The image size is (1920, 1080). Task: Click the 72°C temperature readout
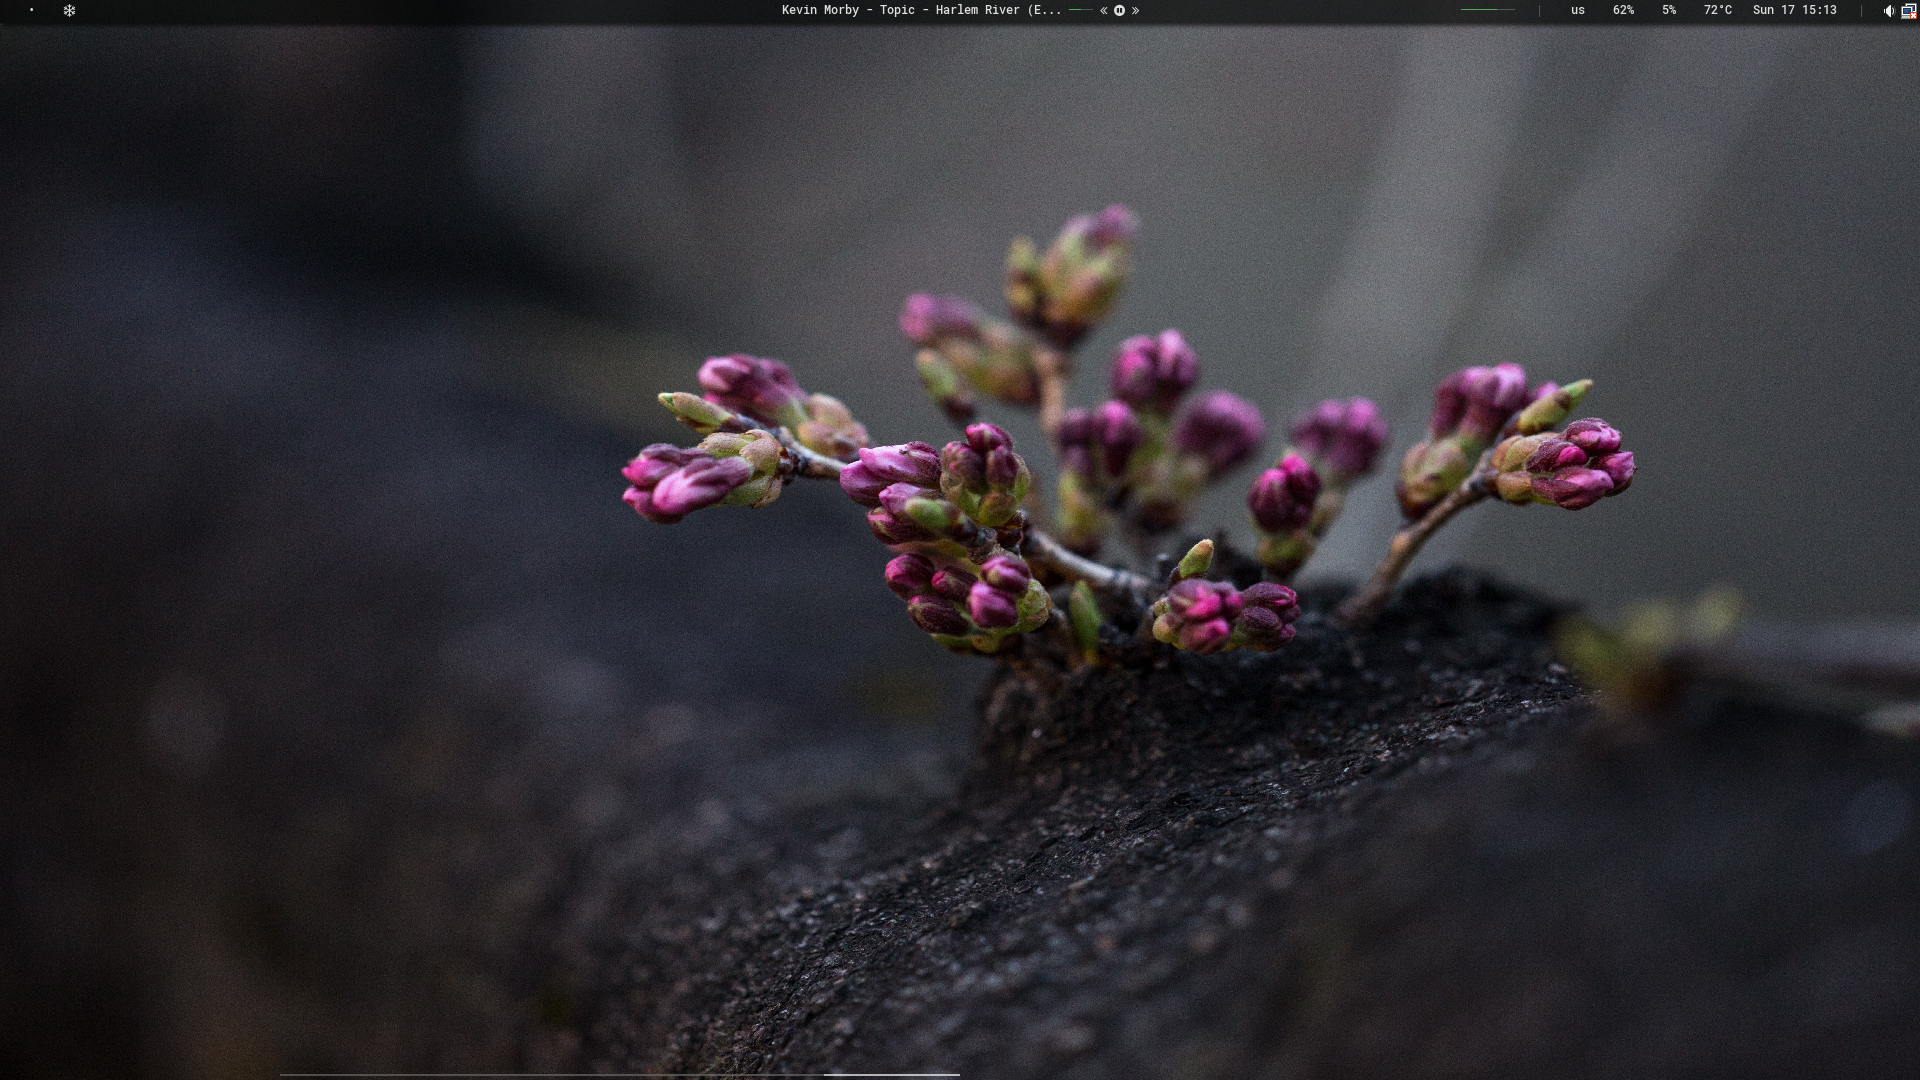1718,10
